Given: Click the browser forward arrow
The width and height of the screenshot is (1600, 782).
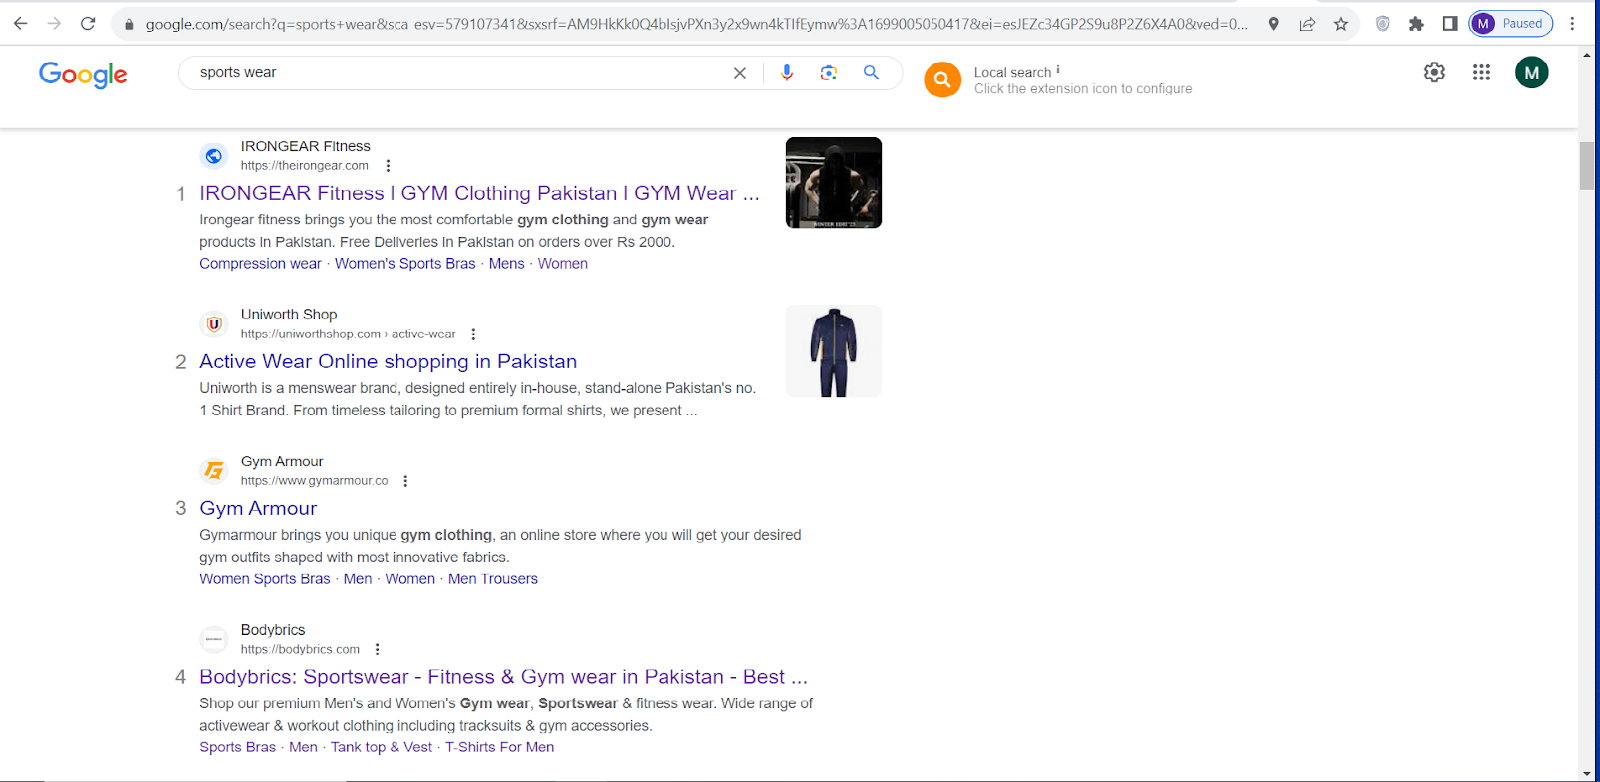Looking at the screenshot, I should [x=55, y=24].
